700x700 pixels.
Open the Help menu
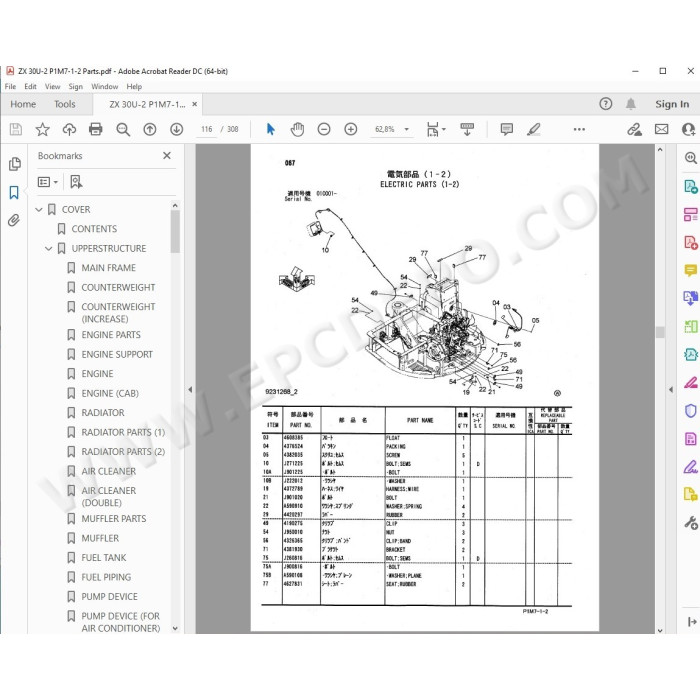click(x=134, y=87)
